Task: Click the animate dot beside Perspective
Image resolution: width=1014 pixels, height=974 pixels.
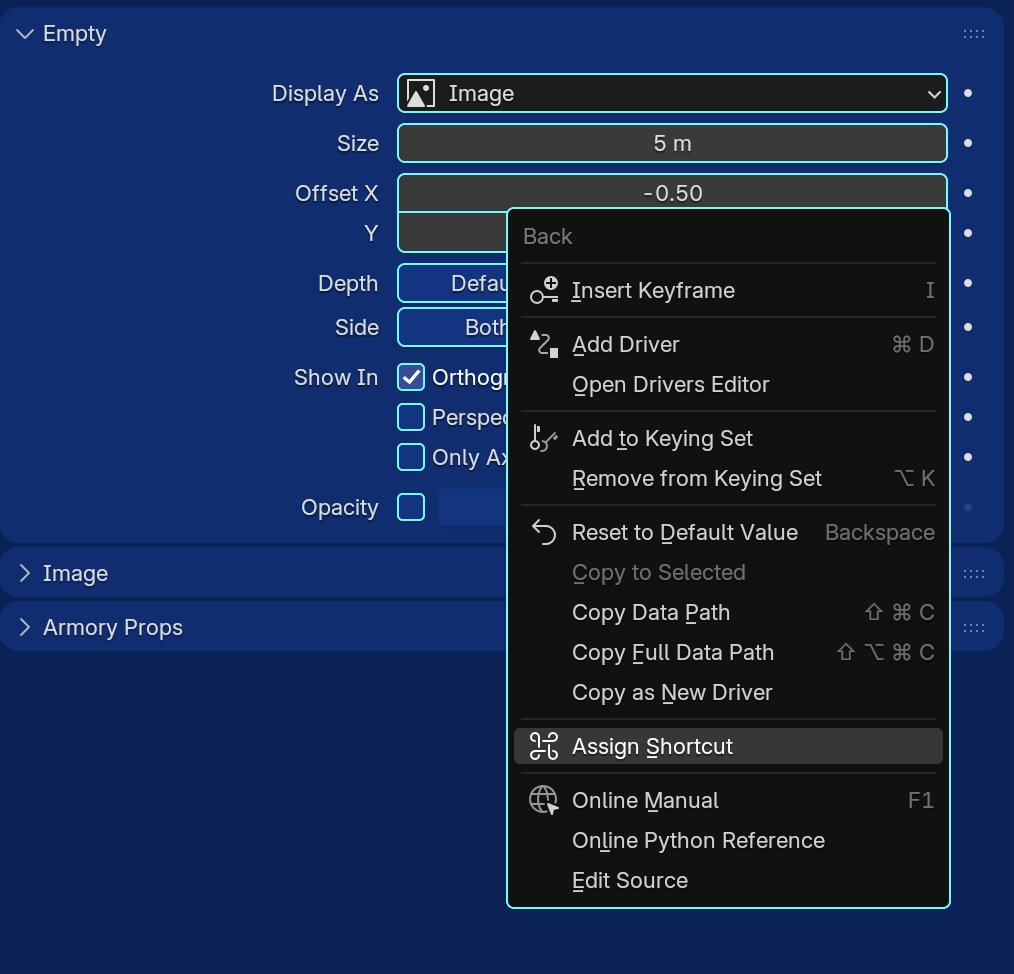Action: tap(968, 417)
